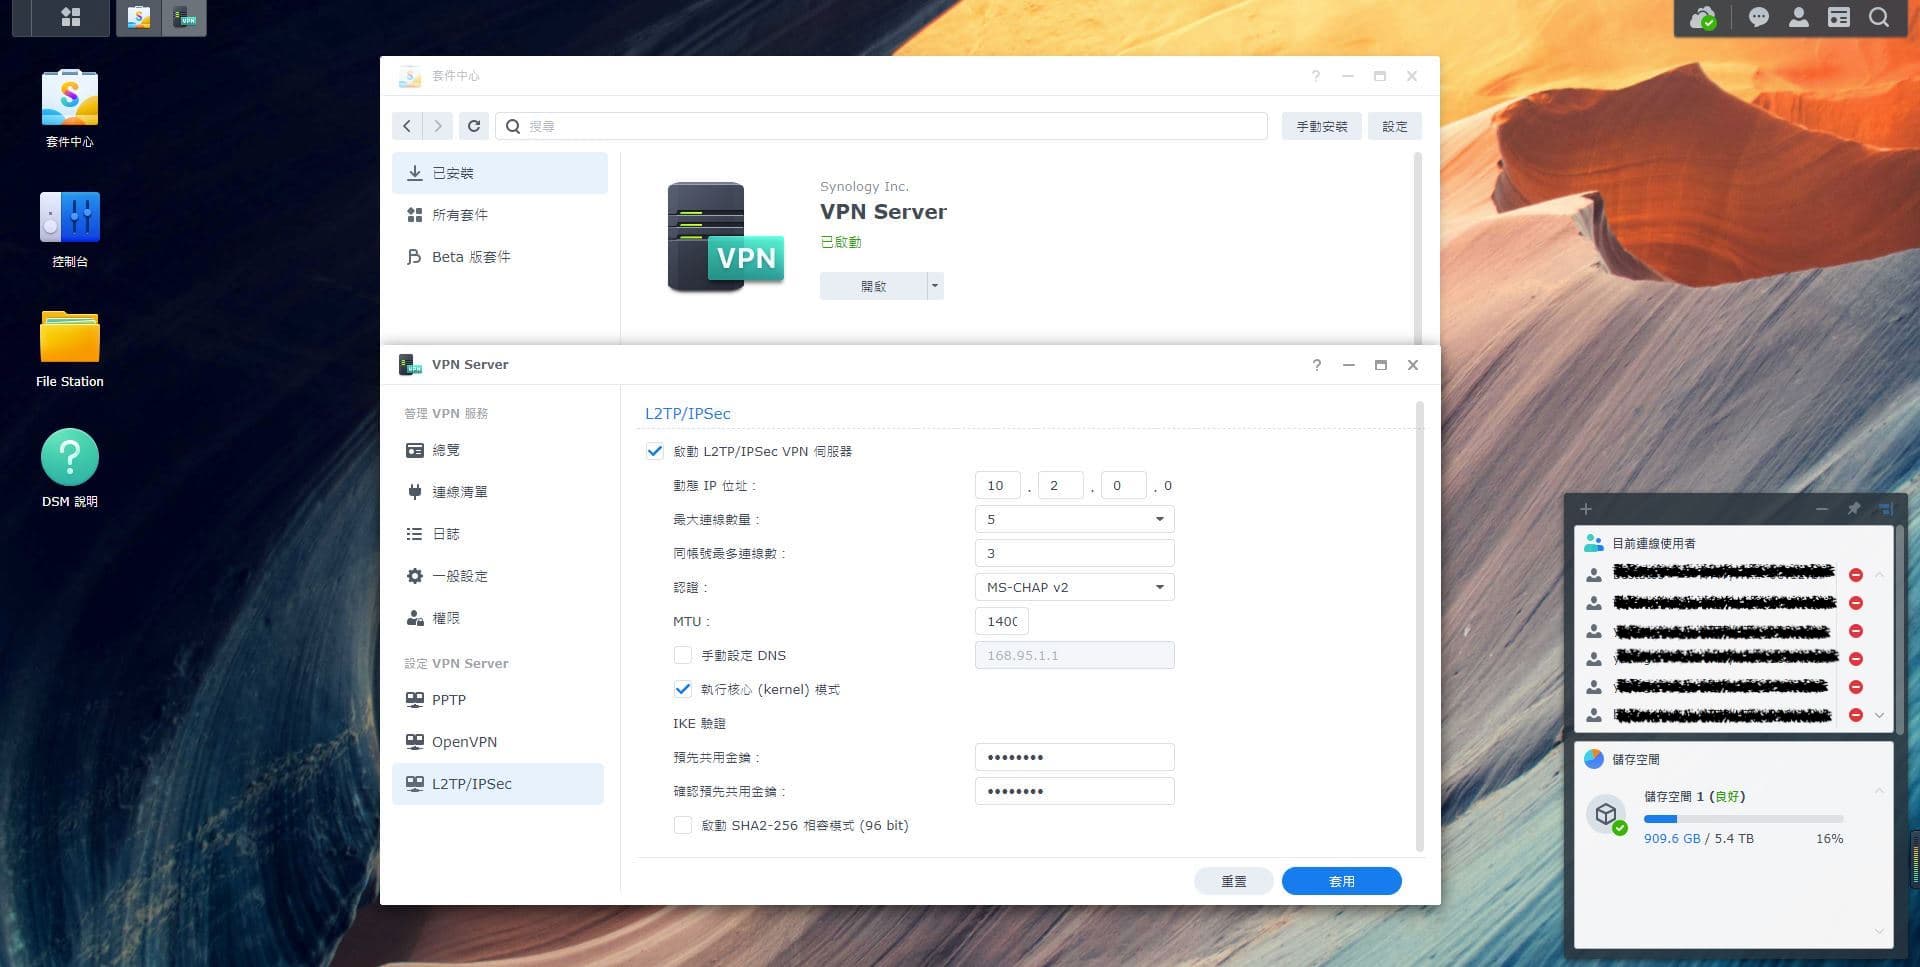1920x967 pixels.
Task: Go forward in Package Center
Action: click(x=437, y=126)
